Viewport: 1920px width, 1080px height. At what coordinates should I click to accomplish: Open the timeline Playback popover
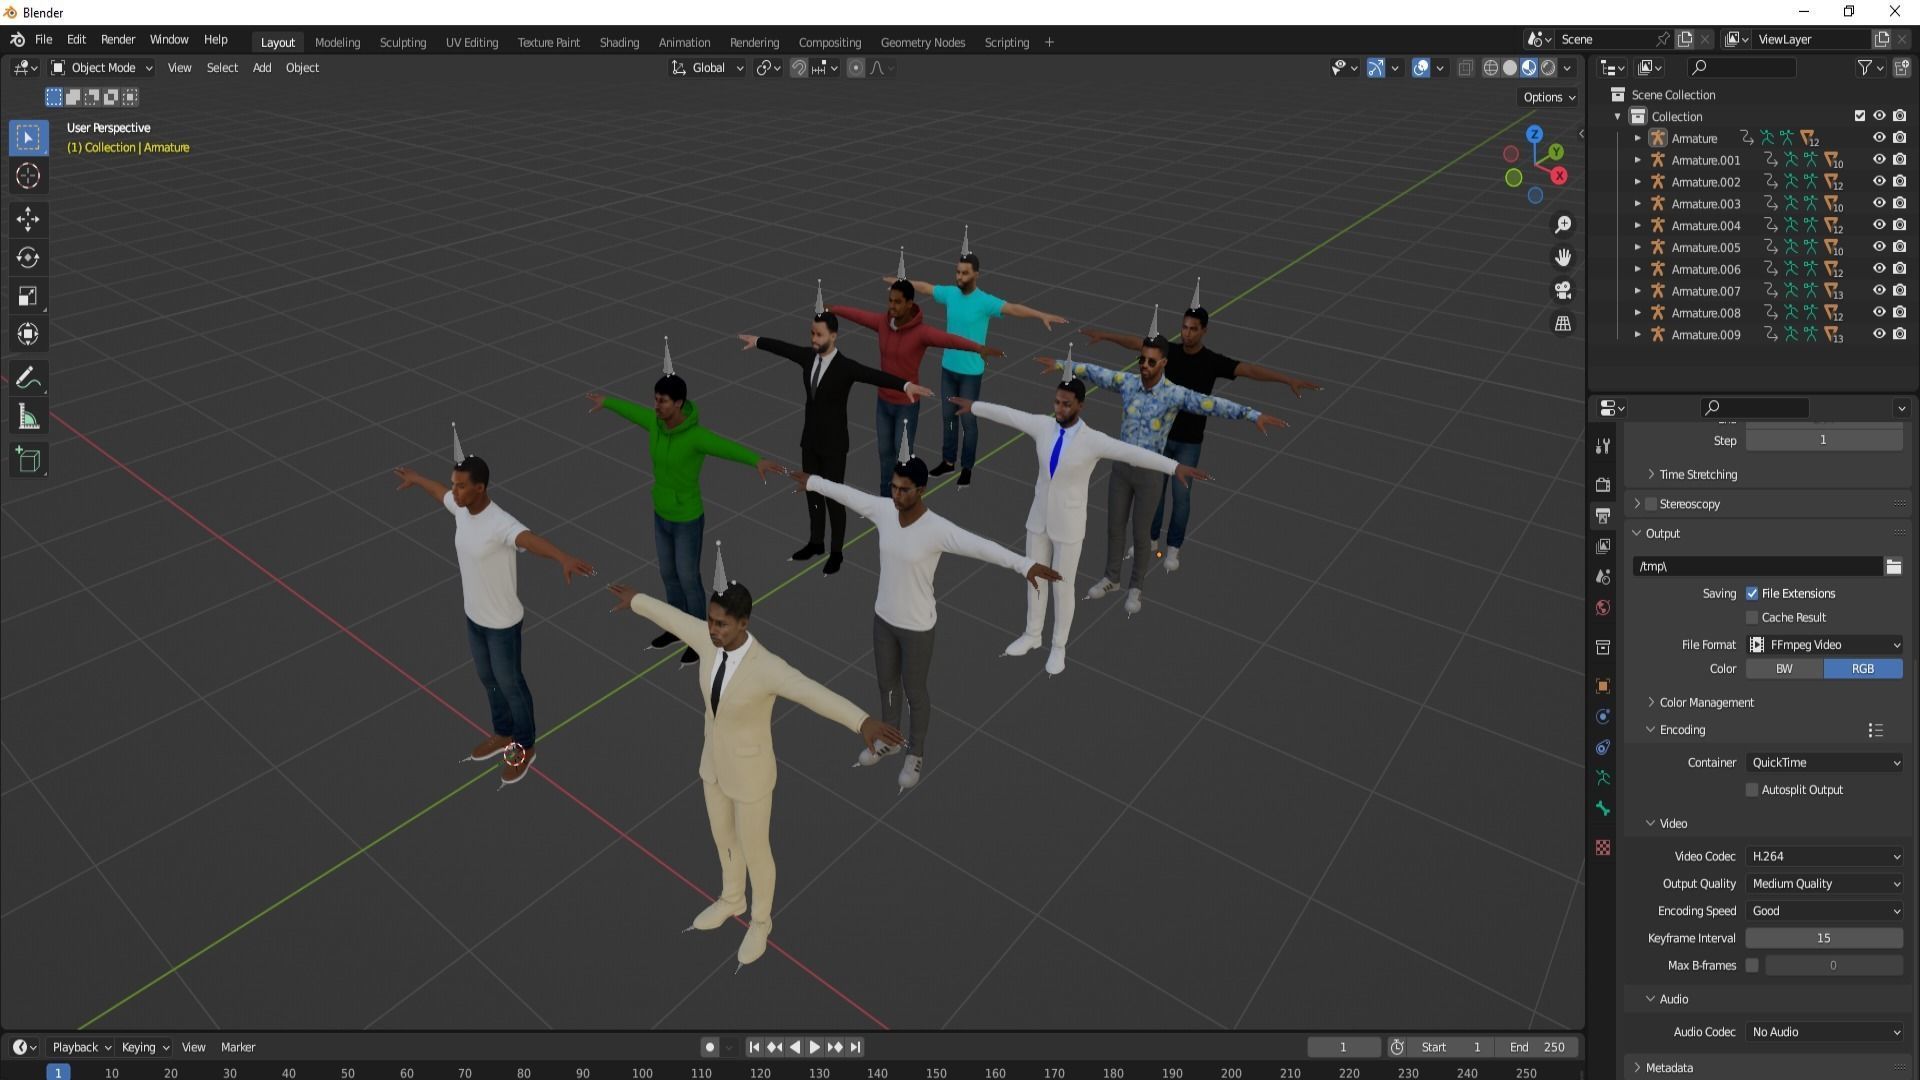tap(81, 1047)
